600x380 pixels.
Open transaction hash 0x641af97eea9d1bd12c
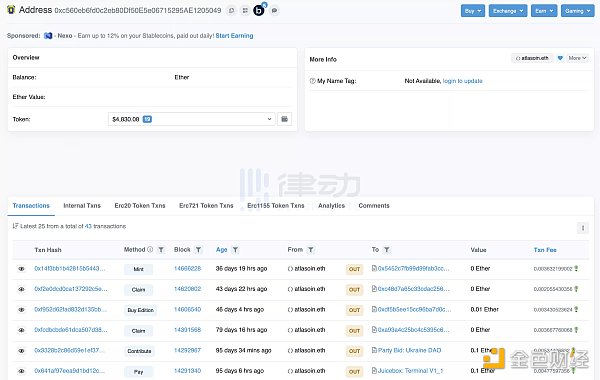click(x=70, y=370)
